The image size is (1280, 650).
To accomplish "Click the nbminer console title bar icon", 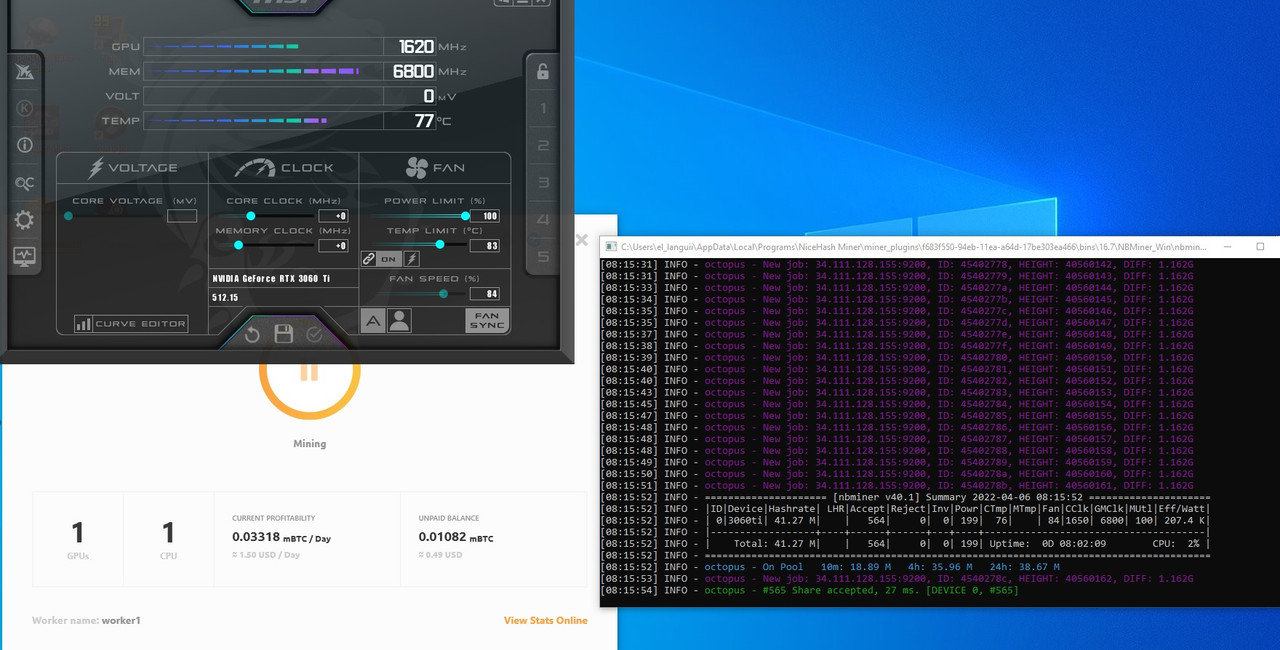I will click(x=609, y=246).
